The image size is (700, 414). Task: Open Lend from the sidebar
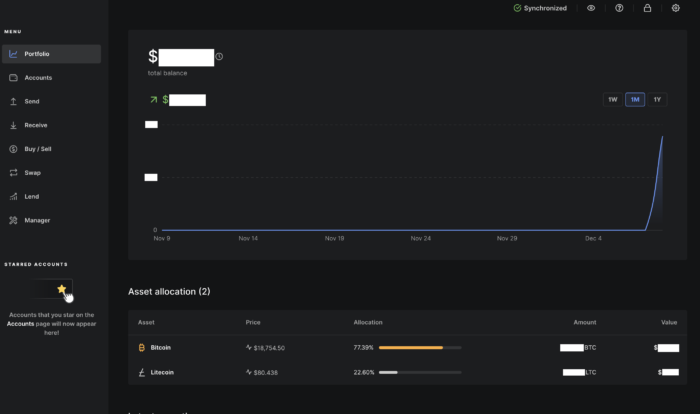point(31,197)
